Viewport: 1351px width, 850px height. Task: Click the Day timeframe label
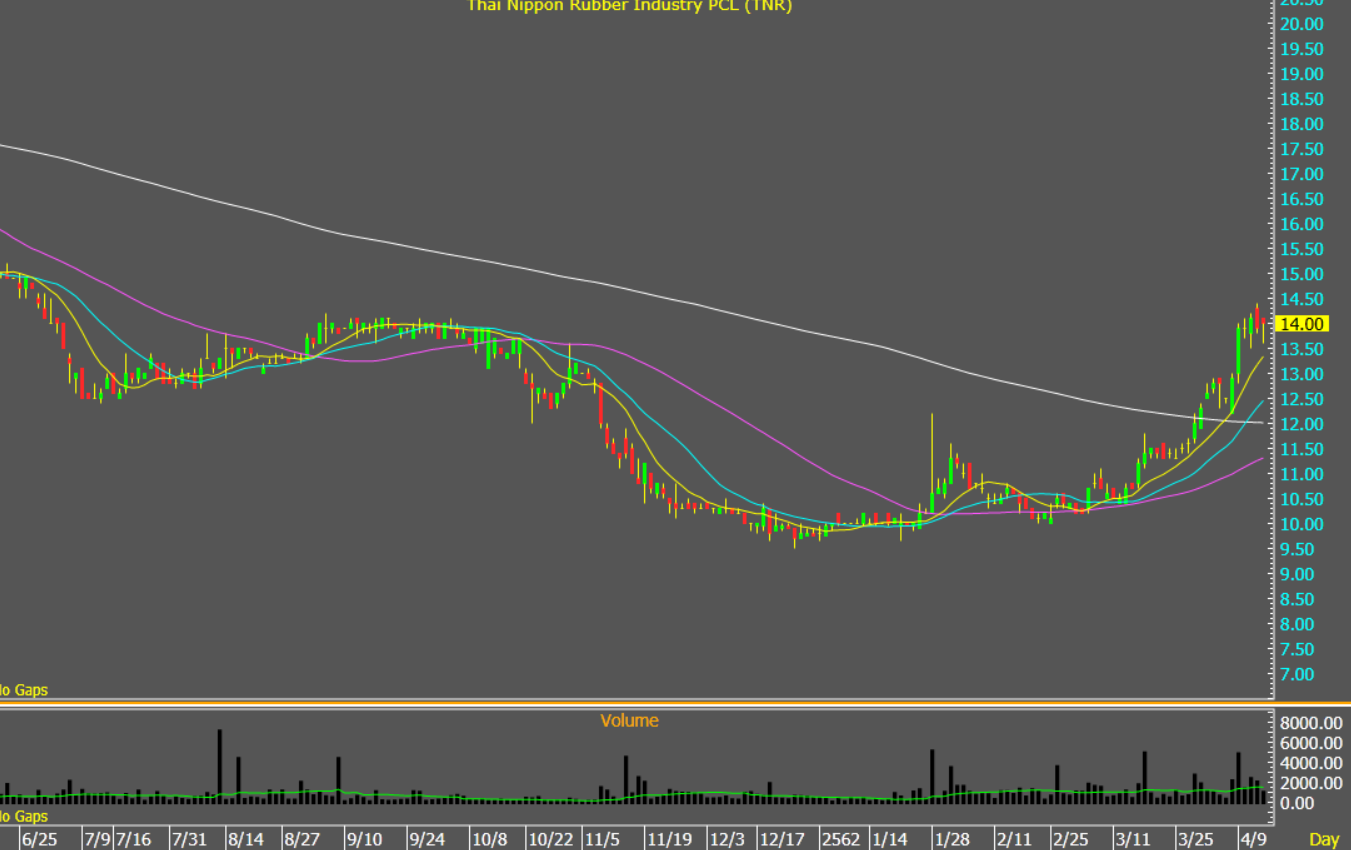tap(1324, 838)
